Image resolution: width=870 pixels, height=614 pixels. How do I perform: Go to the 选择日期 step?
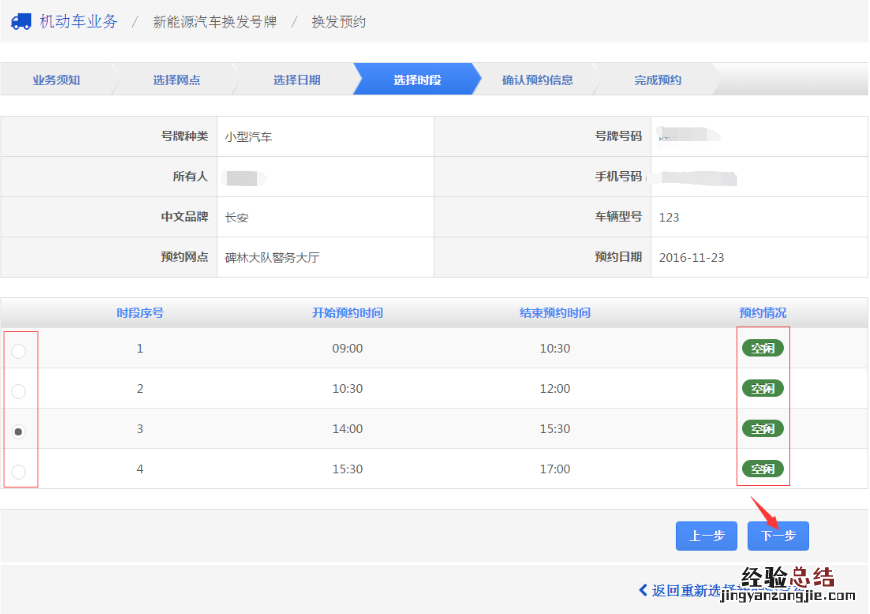(296, 80)
